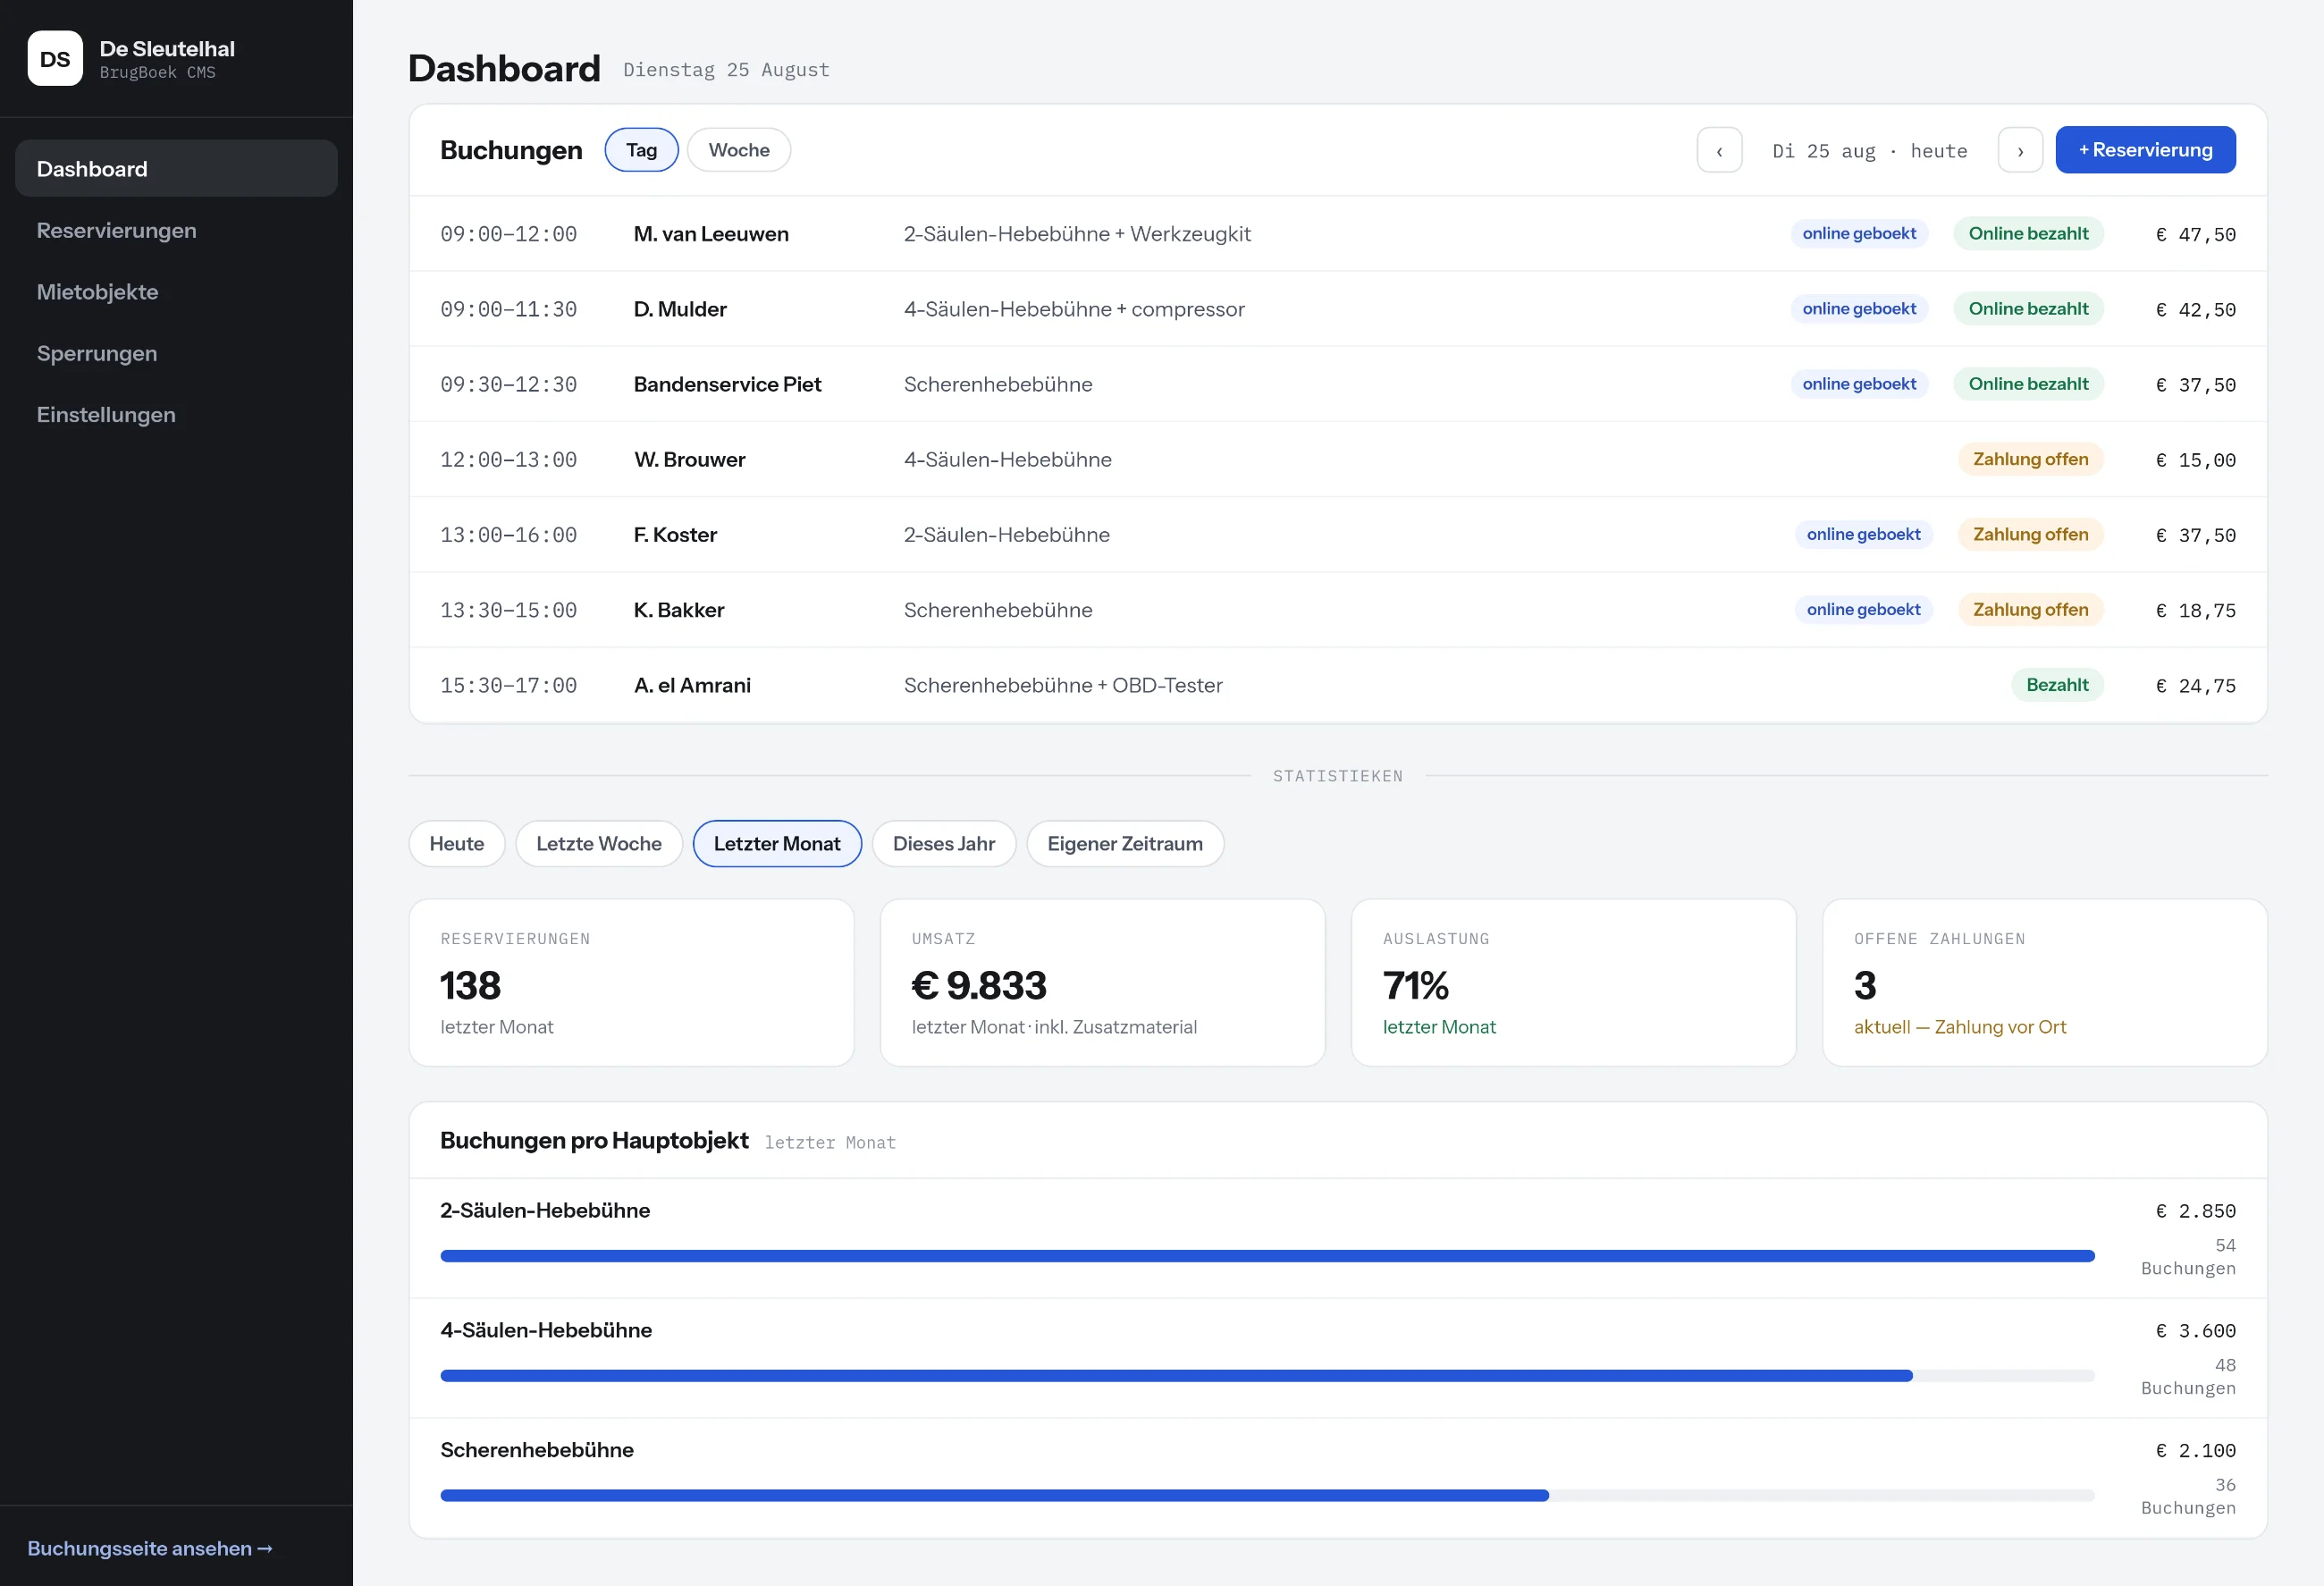Click Bezahlt badge for A. el Amrani
The height and width of the screenshot is (1586, 2324).
[2057, 685]
